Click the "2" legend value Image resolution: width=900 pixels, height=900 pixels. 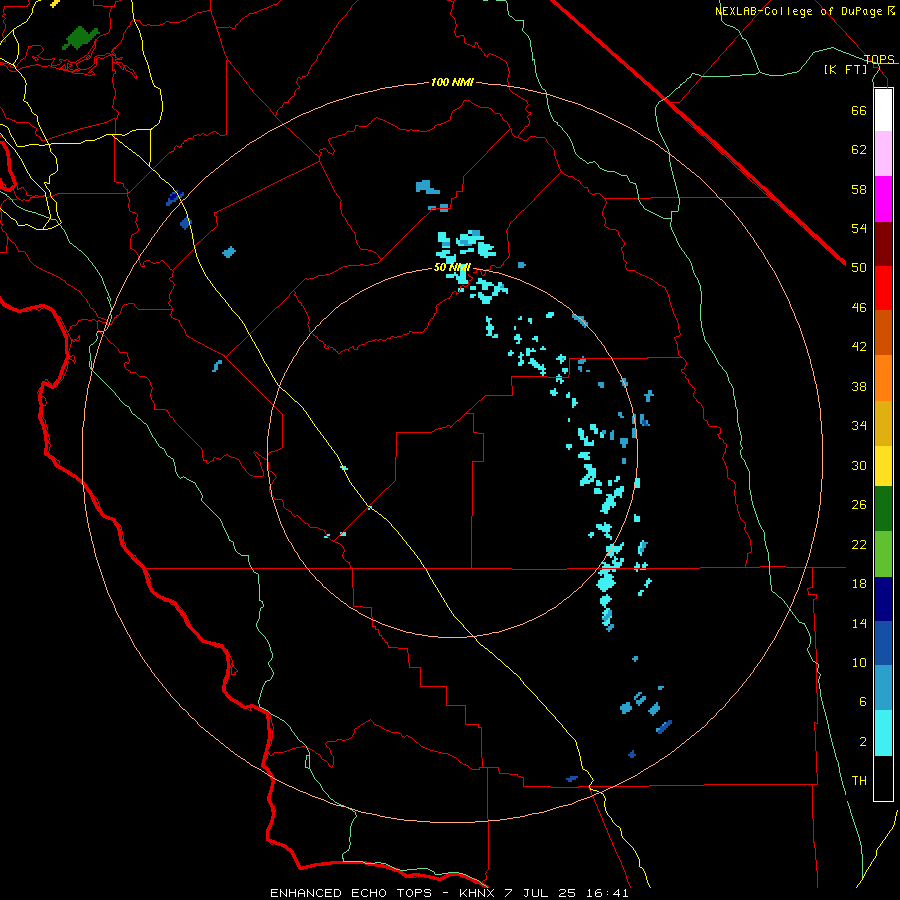[x=863, y=742]
